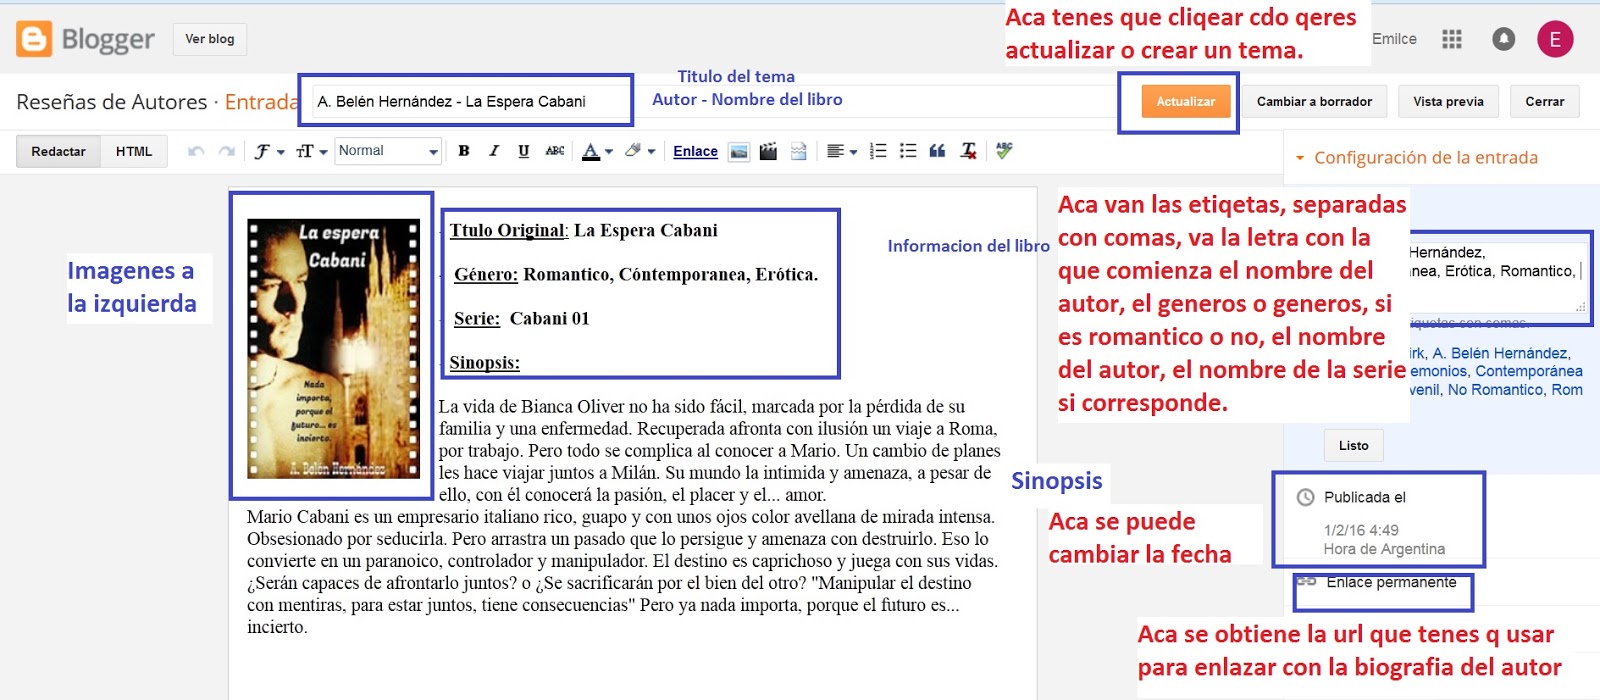This screenshot has width=1600, height=700.
Task: Open the font family menu
Action: 269,151
